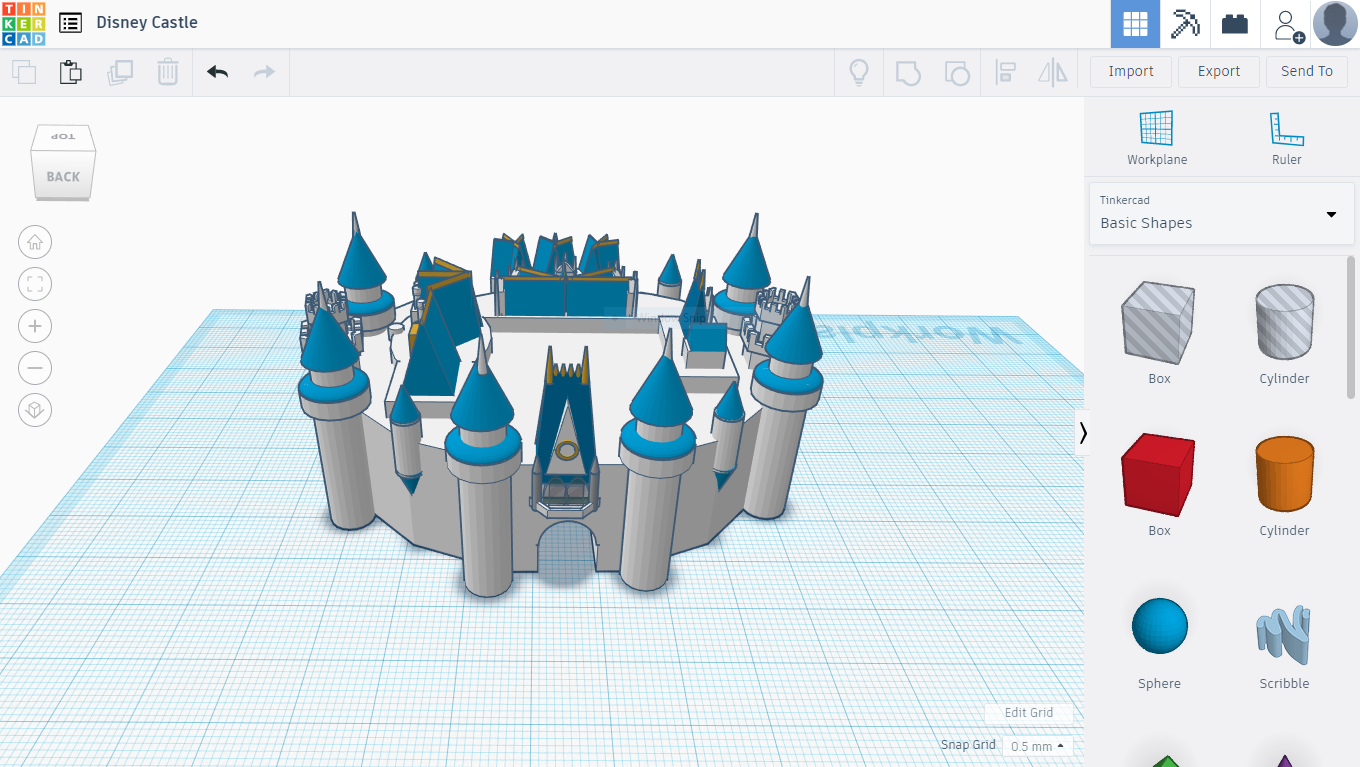Click the Export button
1360x767 pixels.
tap(1219, 71)
